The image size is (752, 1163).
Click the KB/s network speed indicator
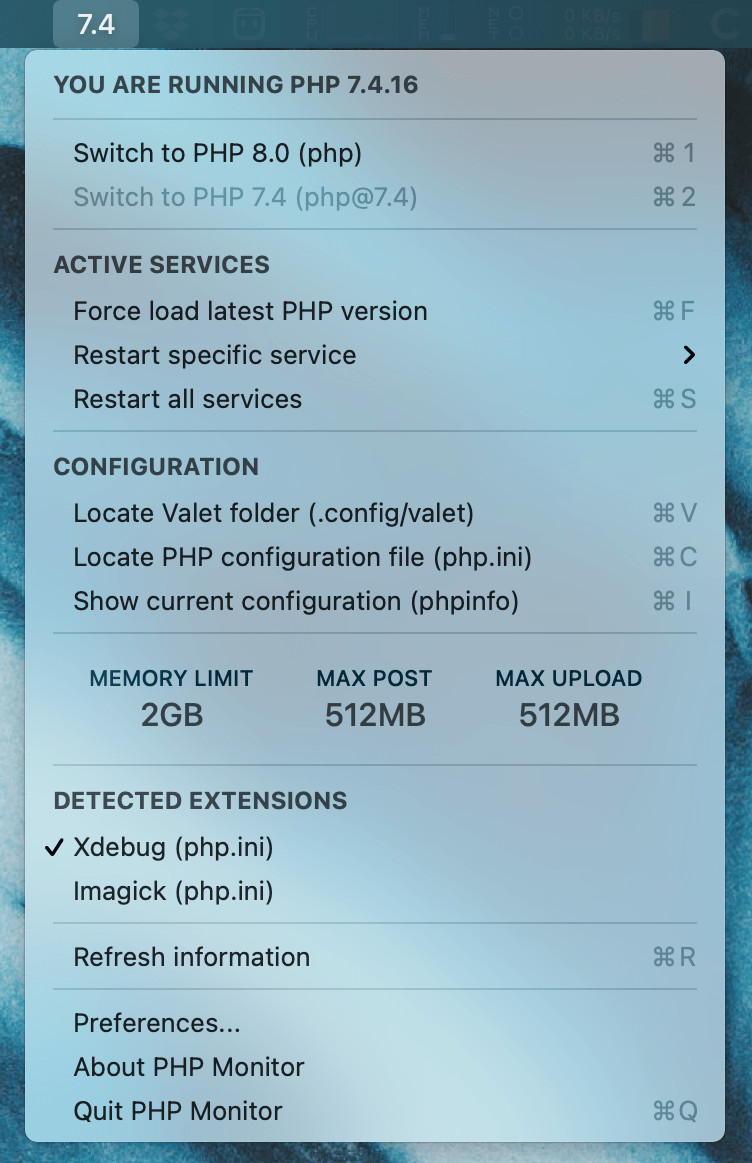pyautogui.click(x=591, y=24)
